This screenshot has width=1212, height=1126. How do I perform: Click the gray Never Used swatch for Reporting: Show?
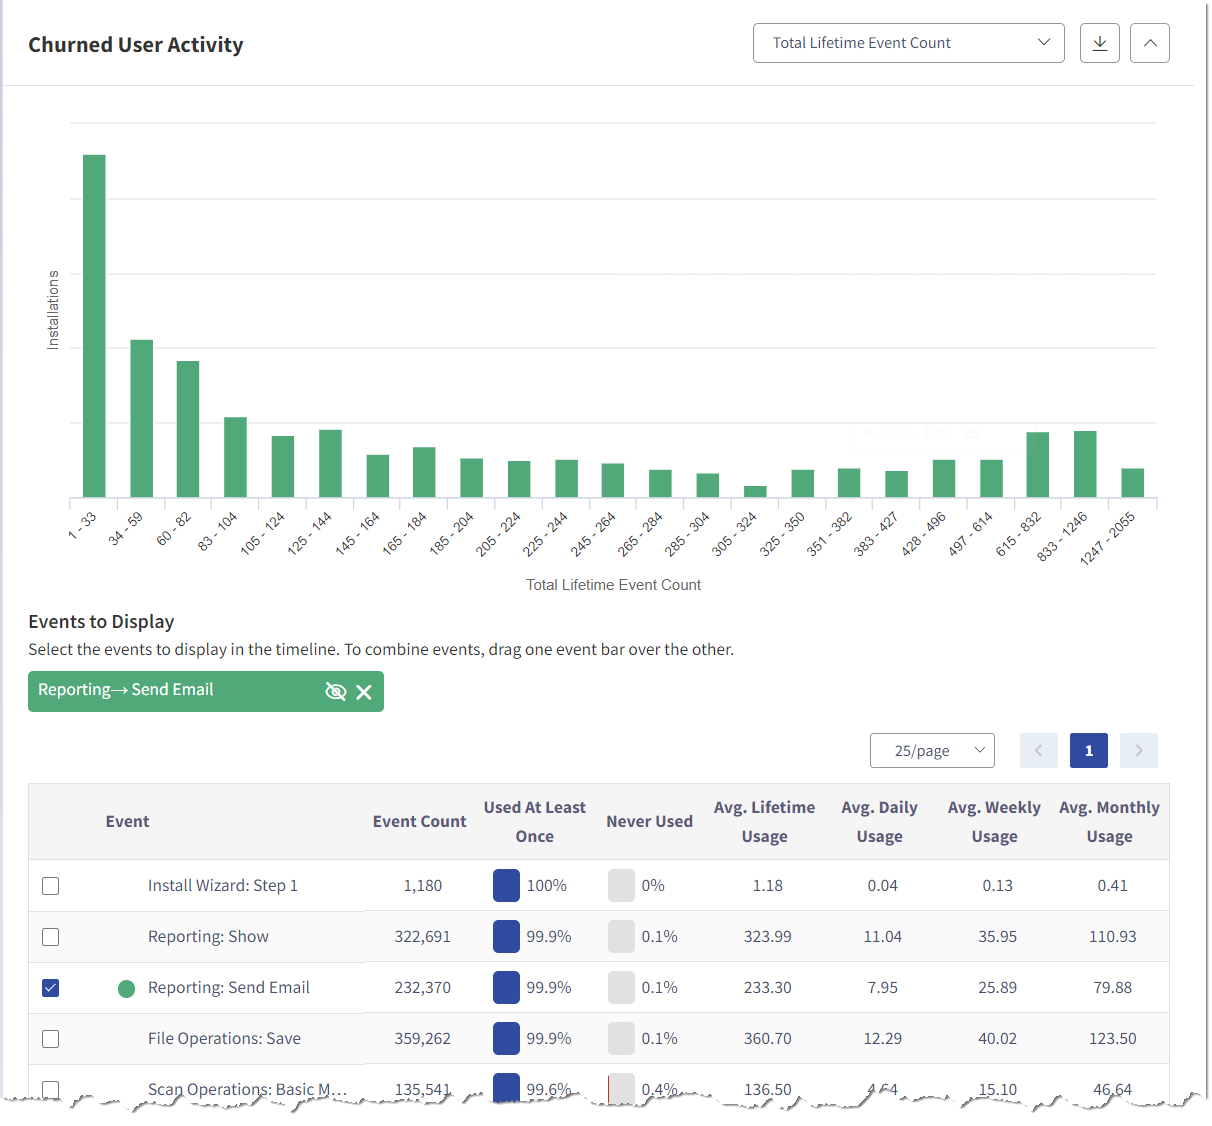pyautogui.click(x=621, y=937)
